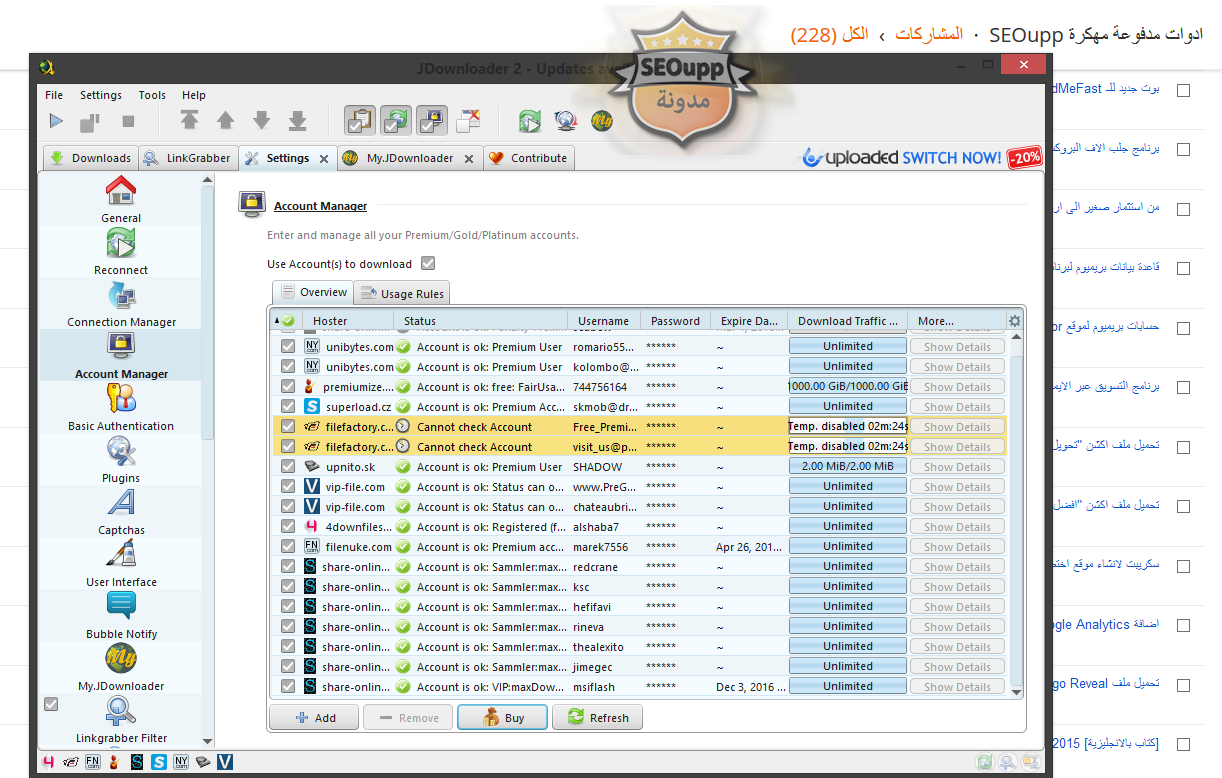The width and height of the screenshot is (1222, 778).
Task: Click the move-up arrow icon
Action: coord(225,121)
